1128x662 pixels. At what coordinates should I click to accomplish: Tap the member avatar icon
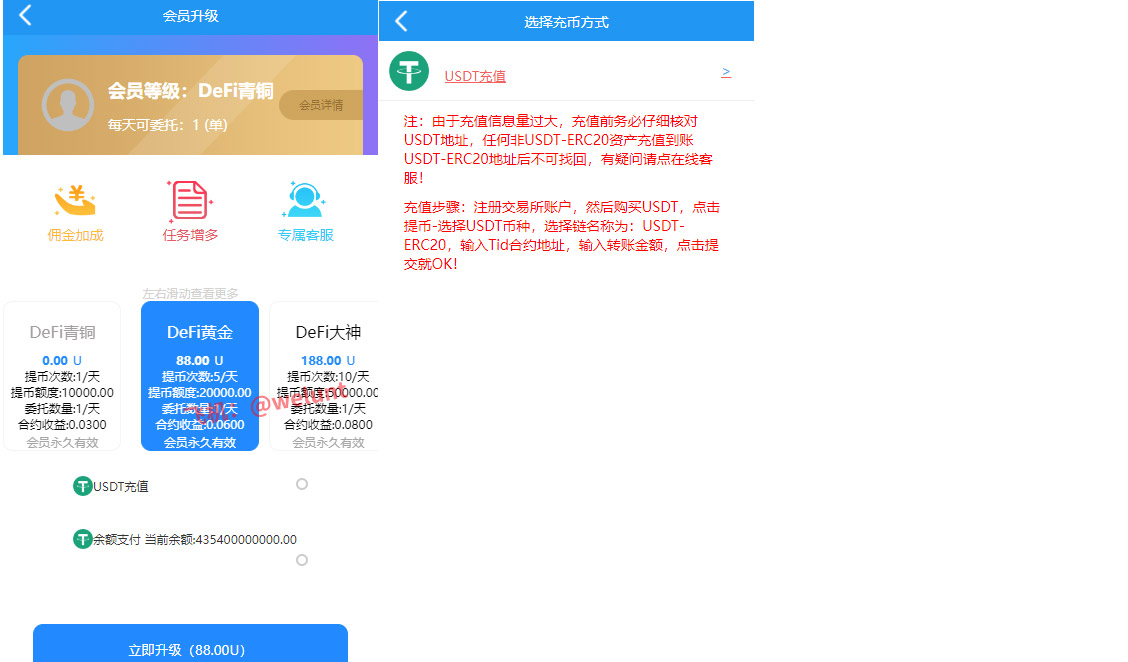(68, 105)
